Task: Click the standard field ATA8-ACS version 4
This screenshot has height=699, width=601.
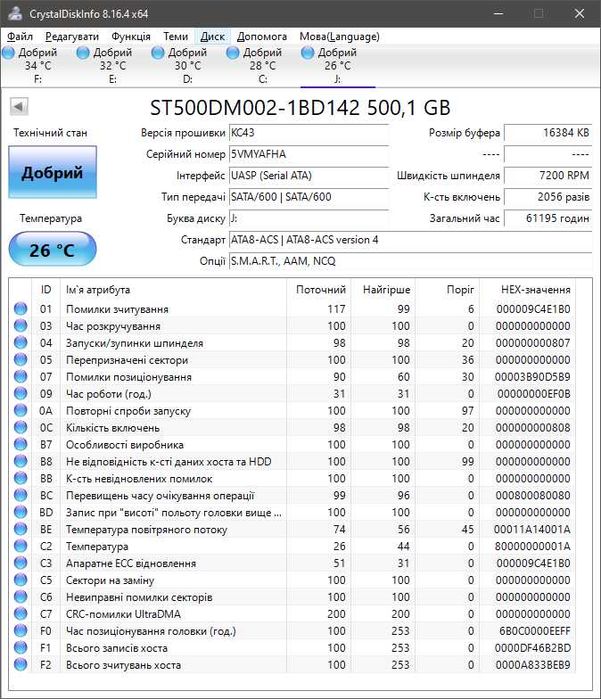Action: [x=410, y=240]
